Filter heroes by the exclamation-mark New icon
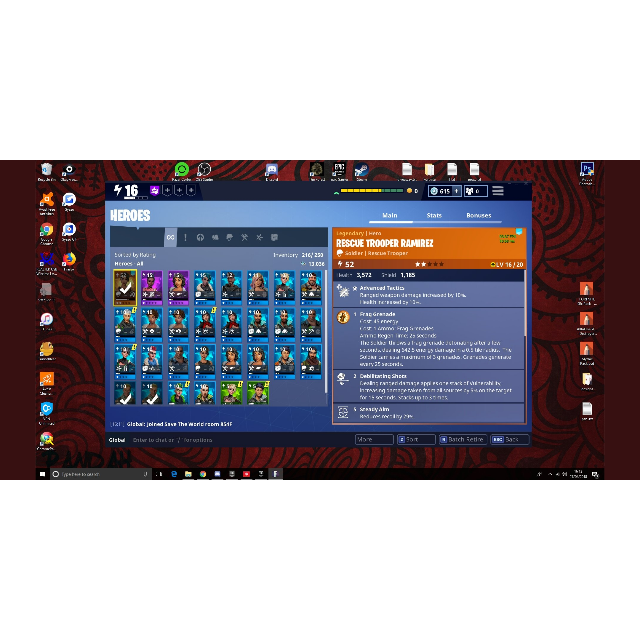 (185, 237)
